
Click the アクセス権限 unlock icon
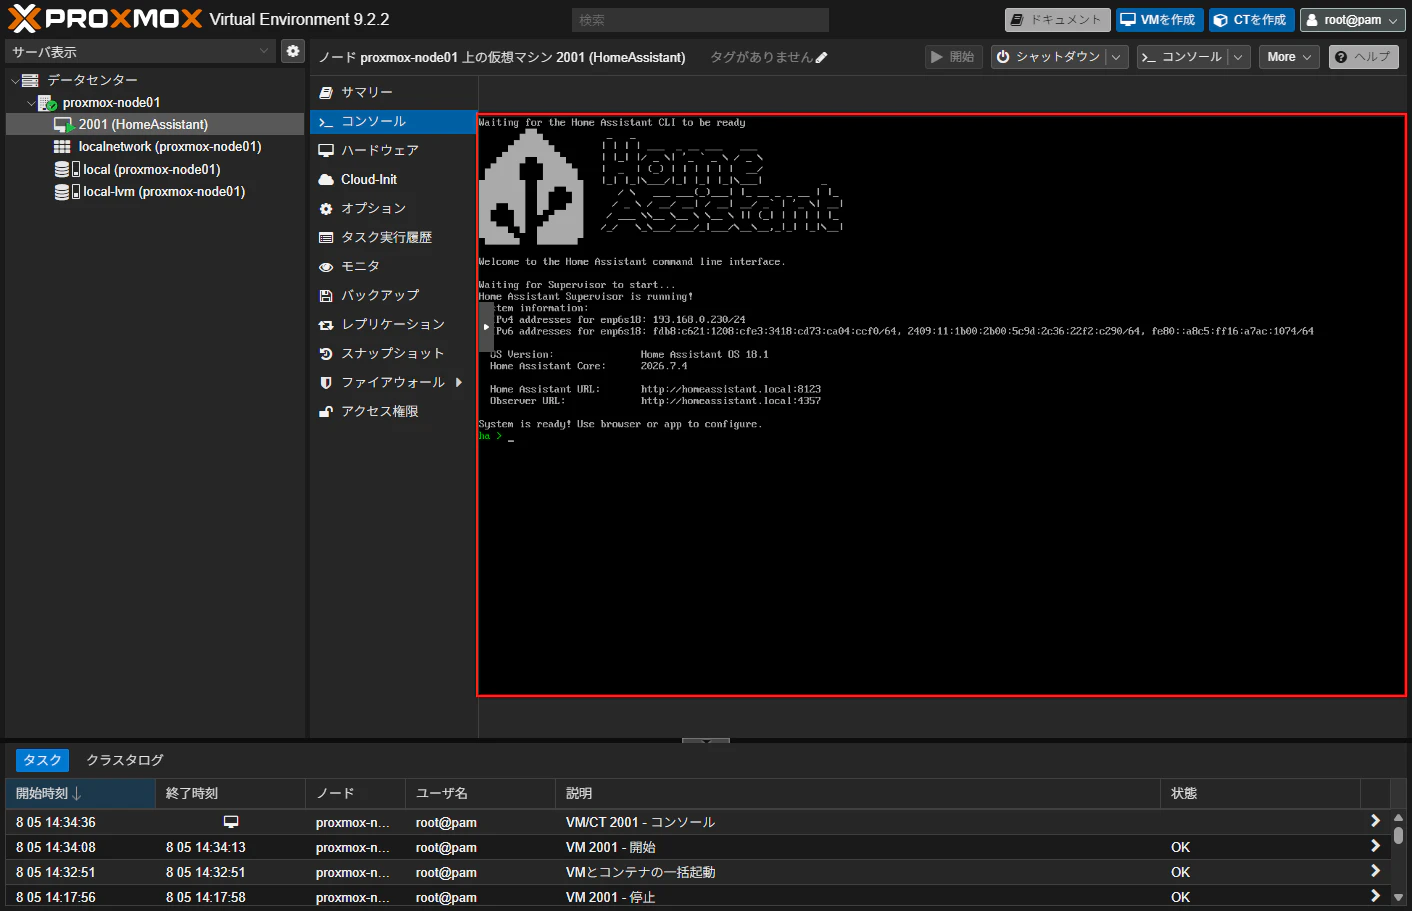tap(326, 412)
